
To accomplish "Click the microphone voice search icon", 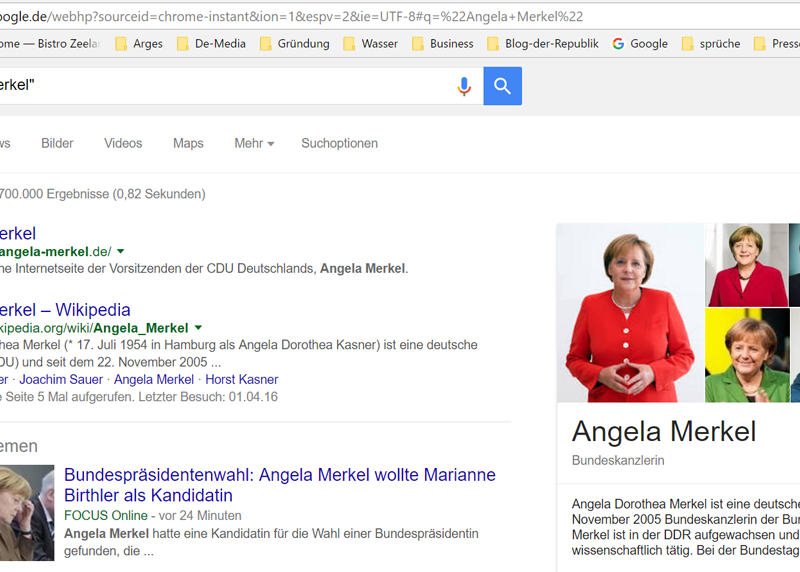I will (x=464, y=87).
